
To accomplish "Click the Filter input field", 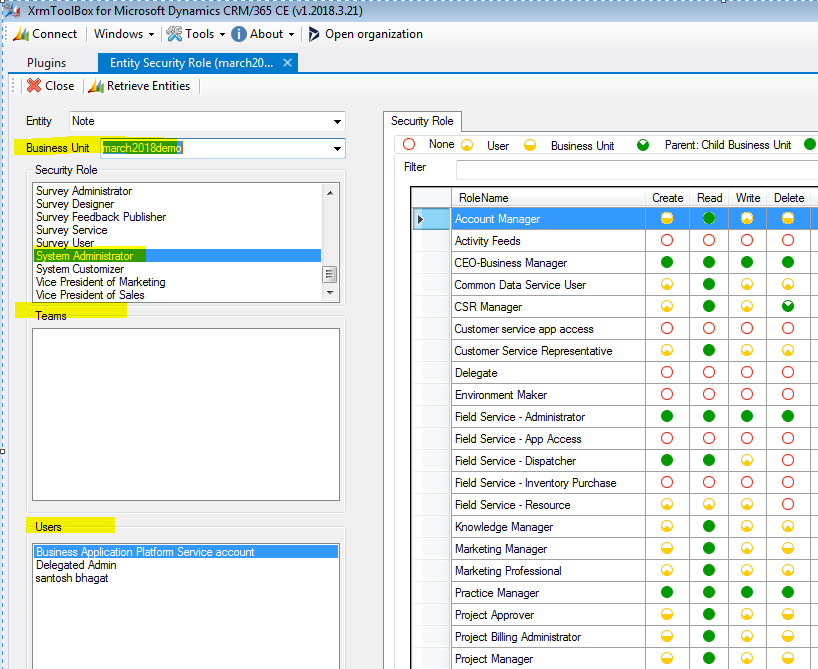I will 636,169.
